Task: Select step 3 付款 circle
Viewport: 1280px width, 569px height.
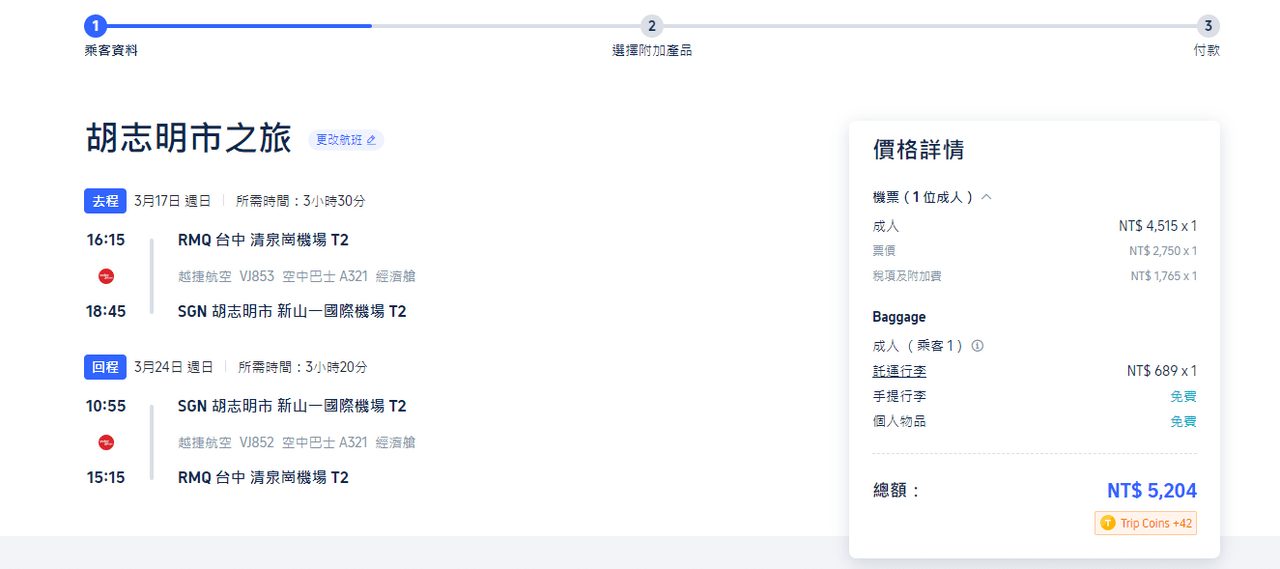Action: point(1208,26)
